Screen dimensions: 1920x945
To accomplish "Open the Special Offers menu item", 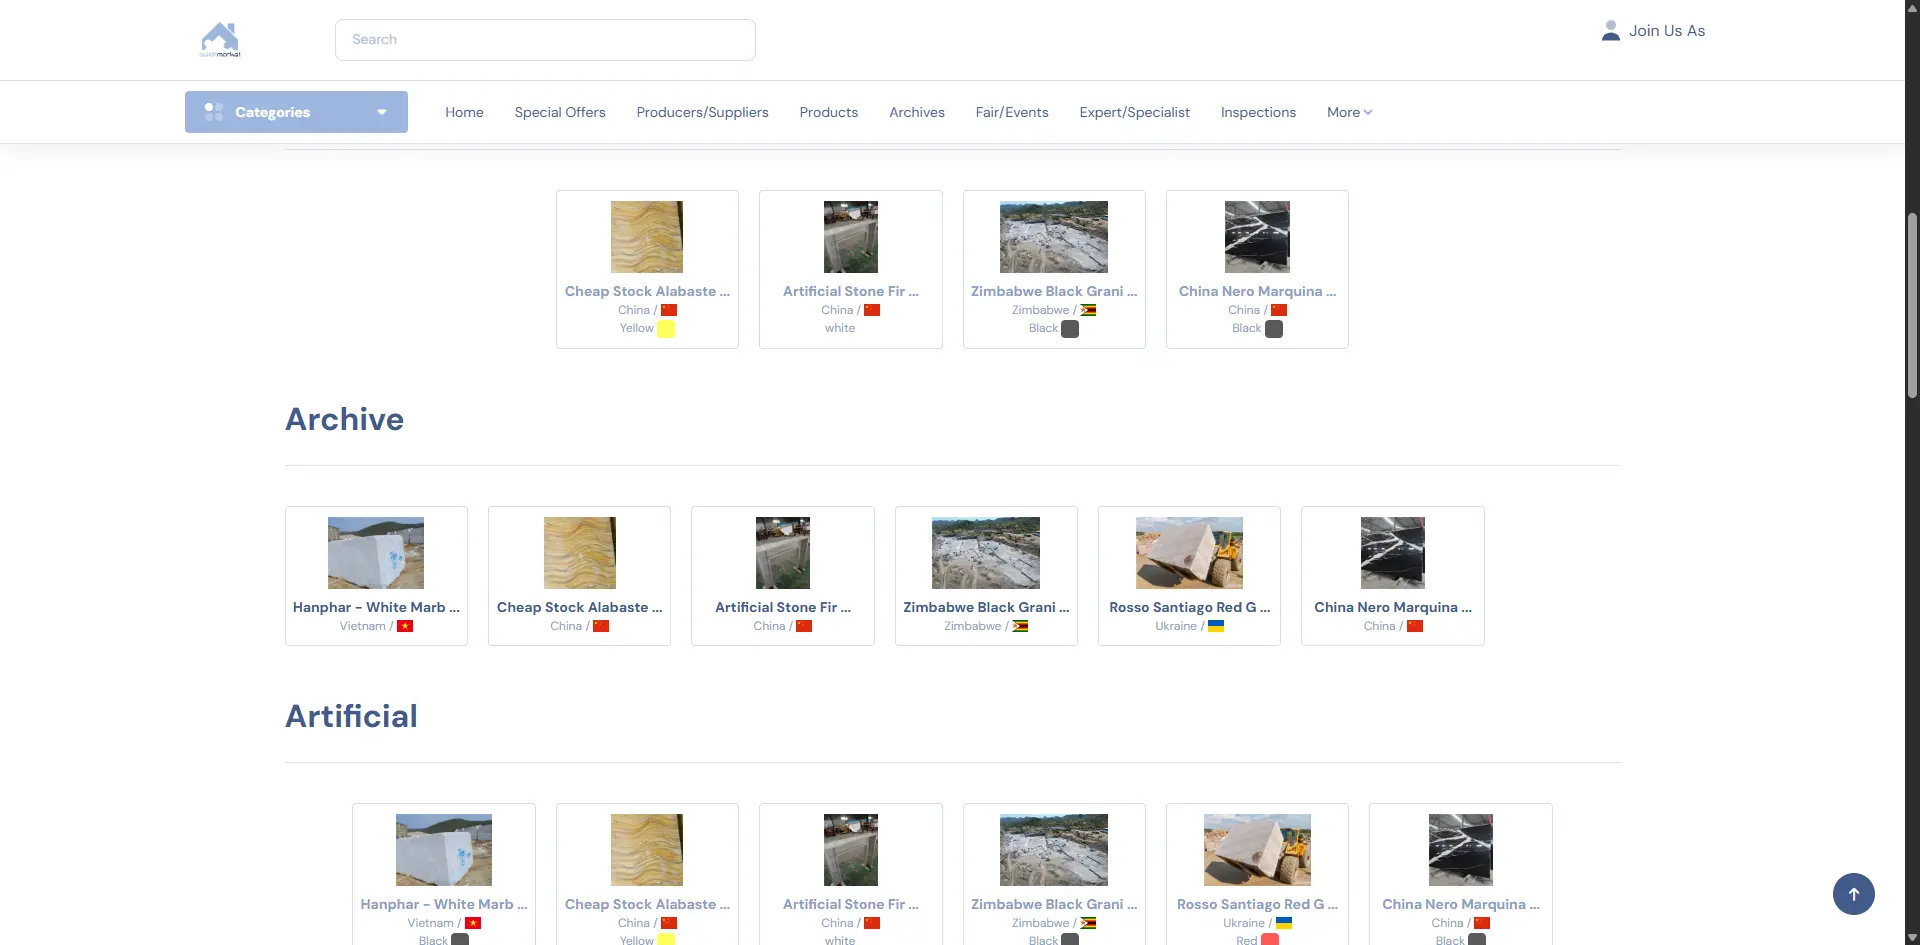I will tap(560, 112).
